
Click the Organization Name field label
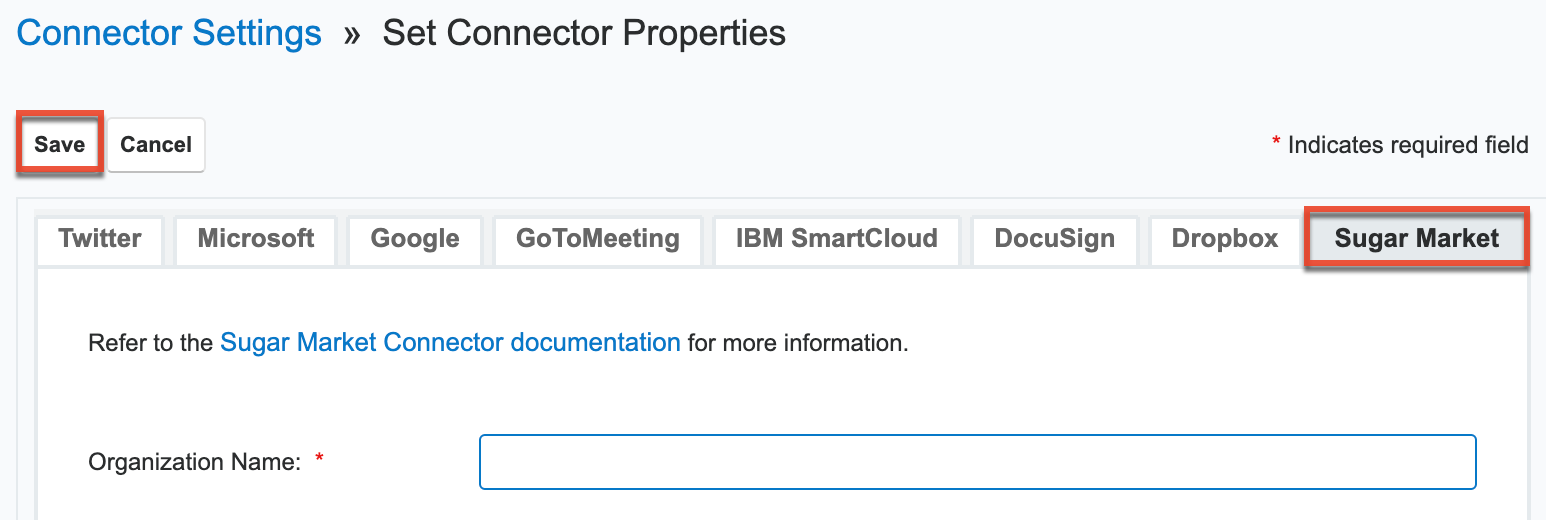(x=195, y=462)
